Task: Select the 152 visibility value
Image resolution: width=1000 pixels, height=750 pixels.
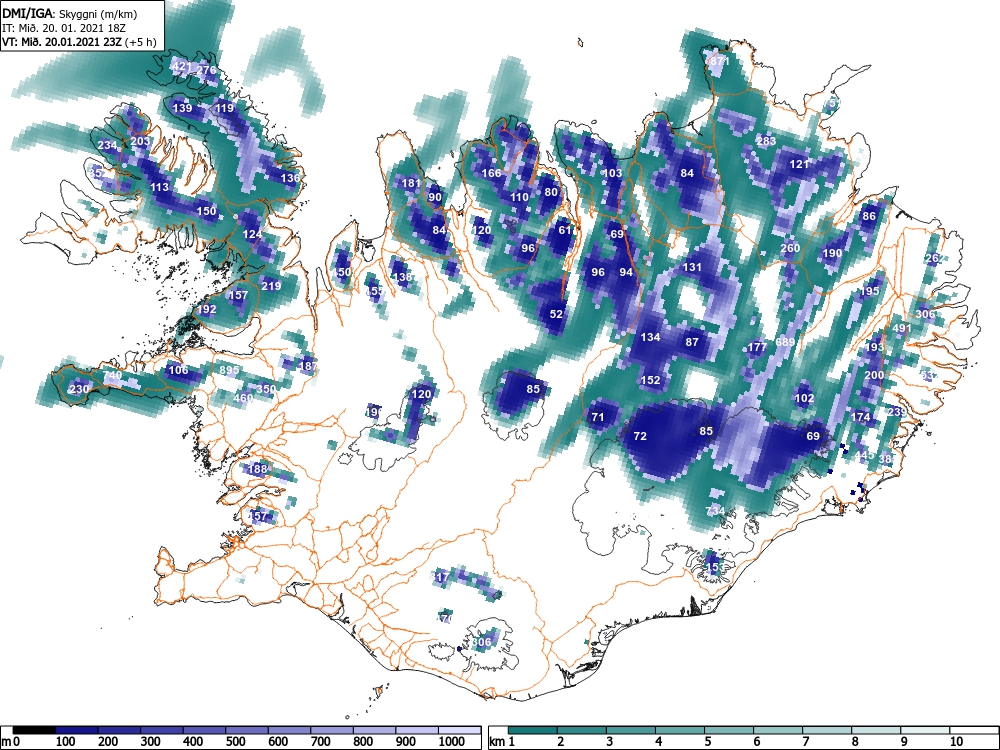Action: pyautogui.click(x=650, y=379)
